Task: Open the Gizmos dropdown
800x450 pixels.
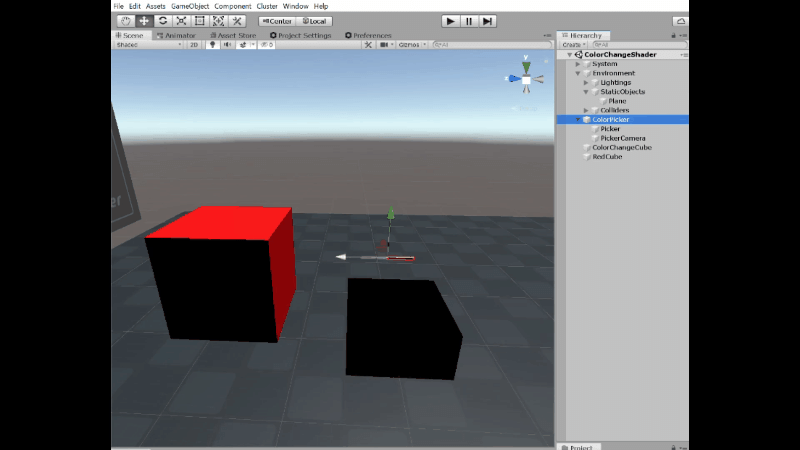Action: [x=412, y=45]
